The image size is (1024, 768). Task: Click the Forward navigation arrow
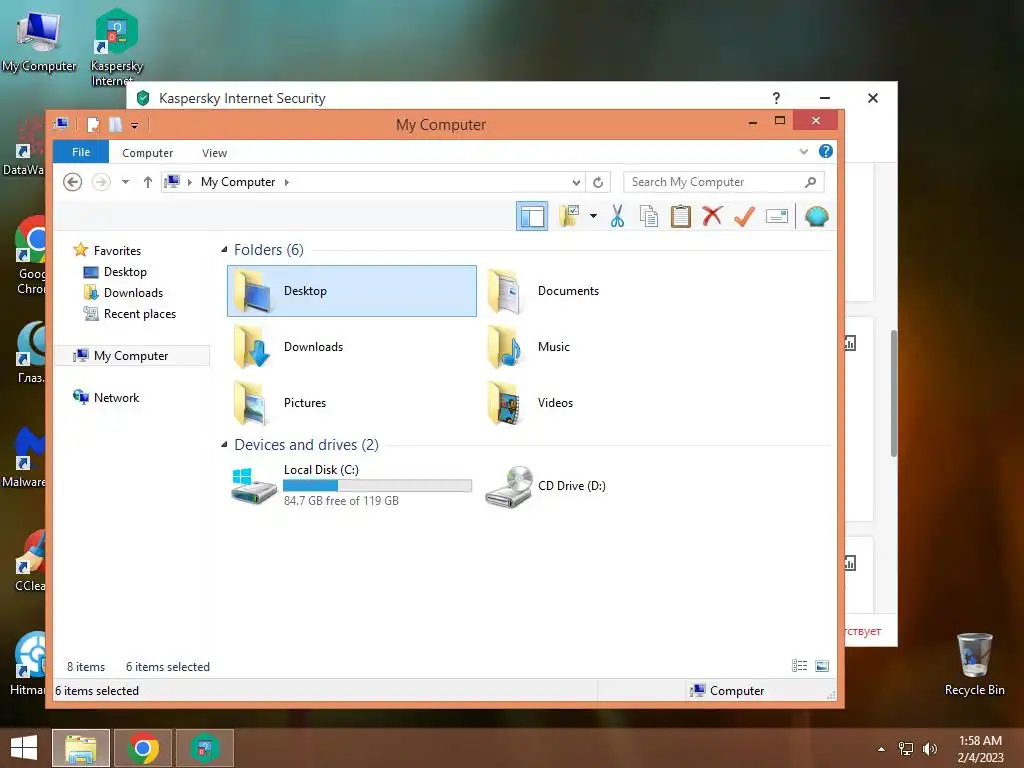pos(101,182)
